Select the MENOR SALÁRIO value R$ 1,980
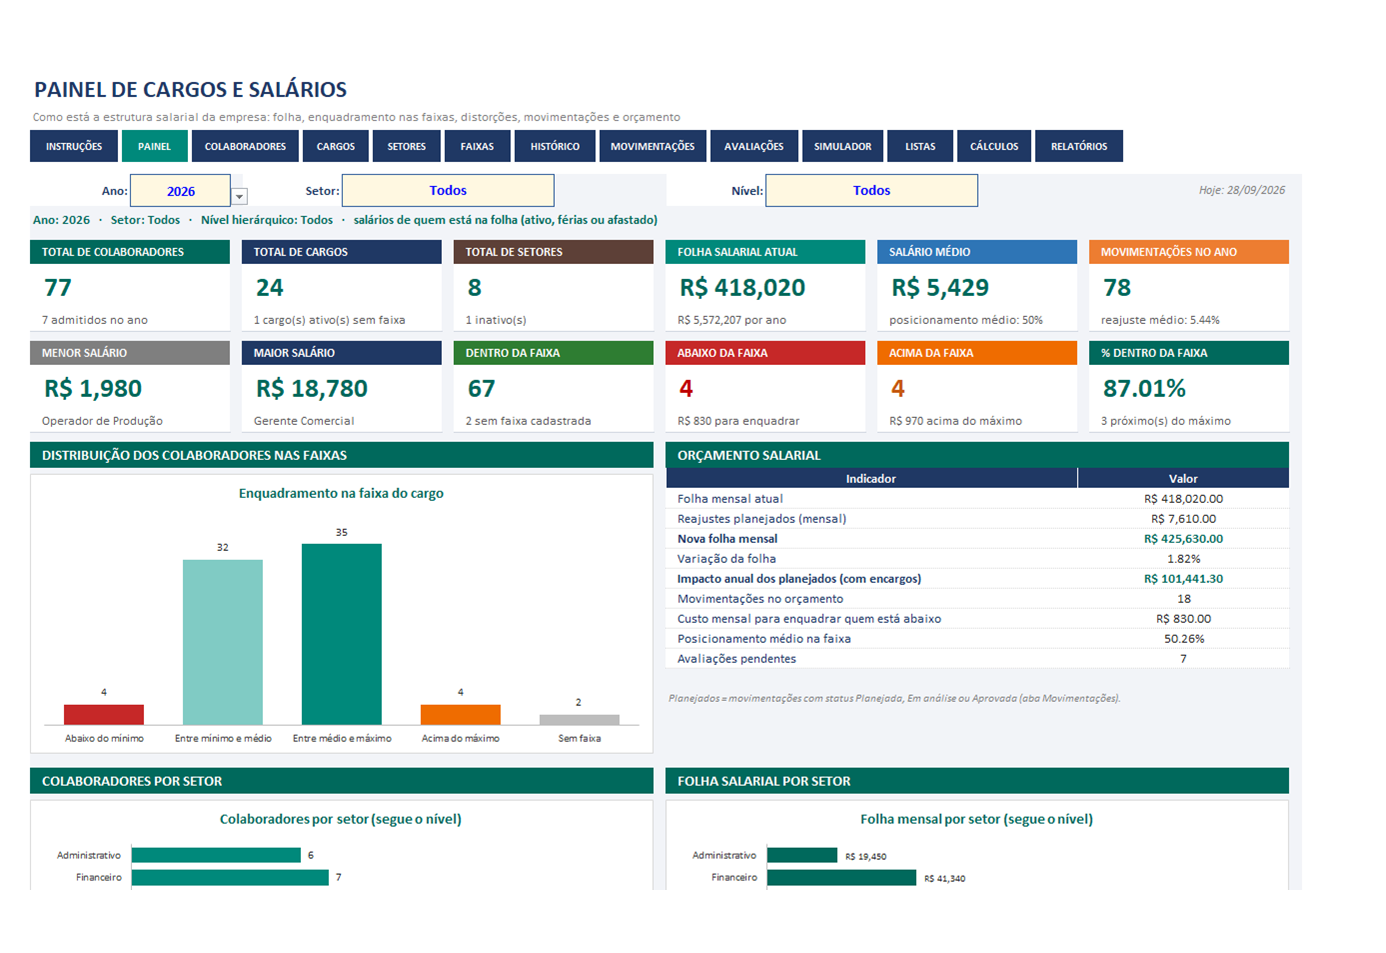 [x=93, y=389]
